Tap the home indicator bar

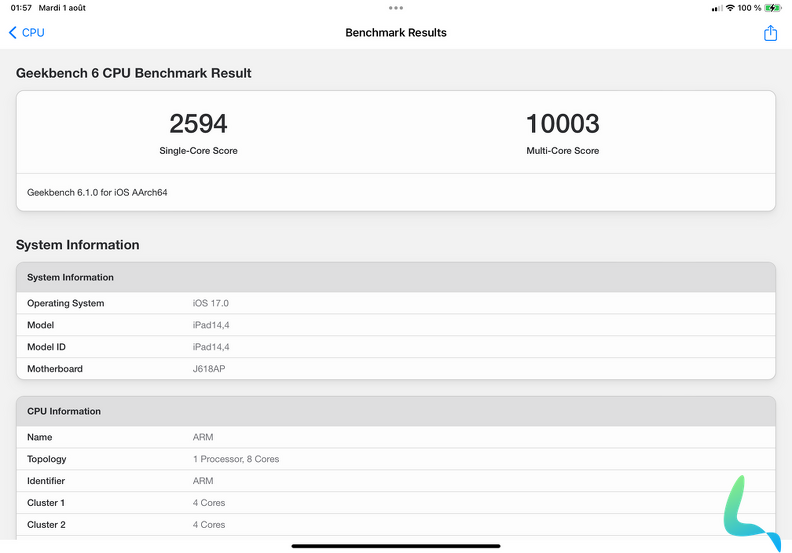point(396,546)
